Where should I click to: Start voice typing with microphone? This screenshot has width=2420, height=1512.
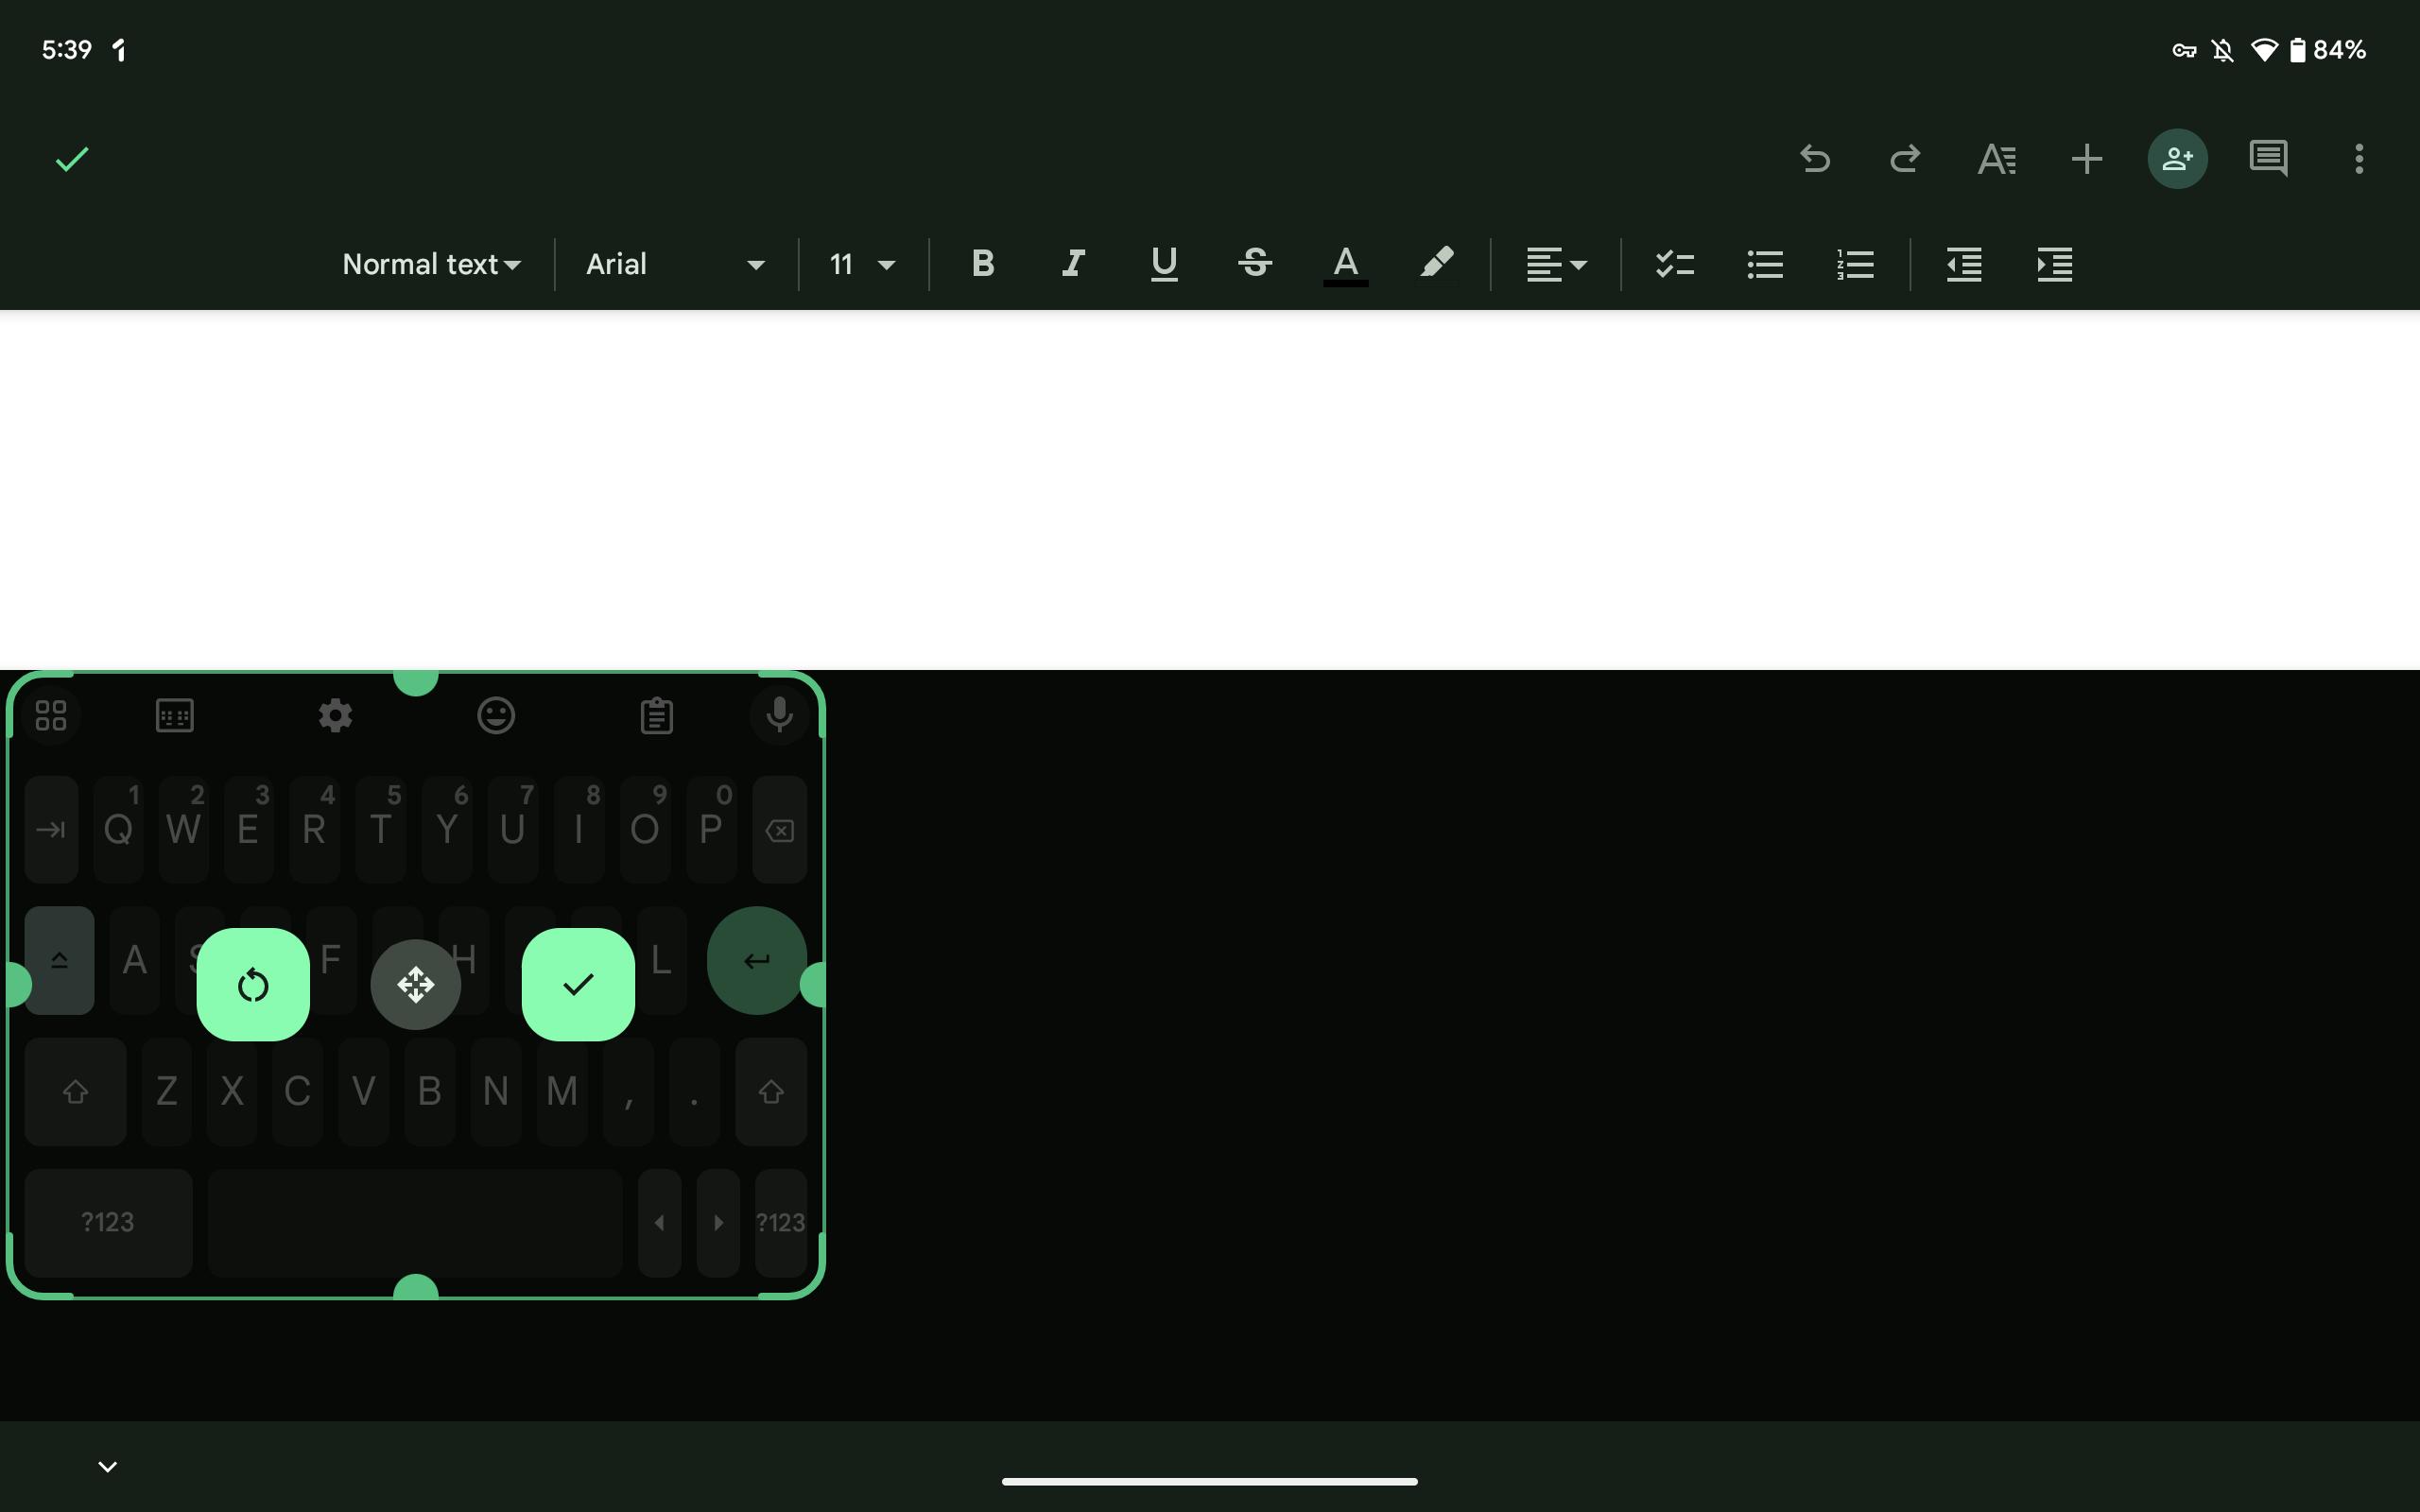tap(779, 714)
